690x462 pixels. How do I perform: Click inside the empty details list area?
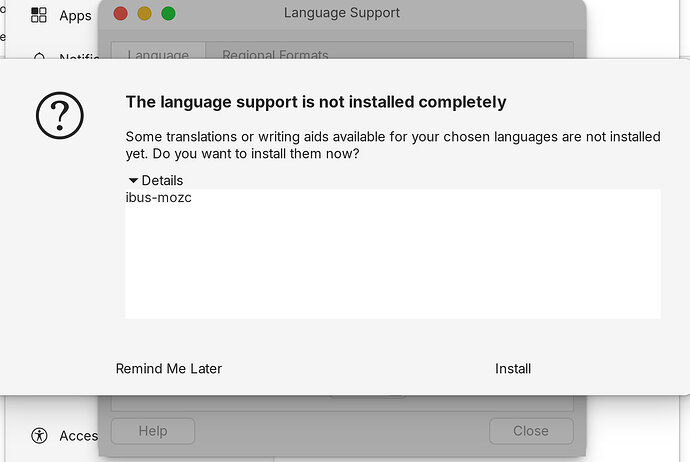click(392, 265)
